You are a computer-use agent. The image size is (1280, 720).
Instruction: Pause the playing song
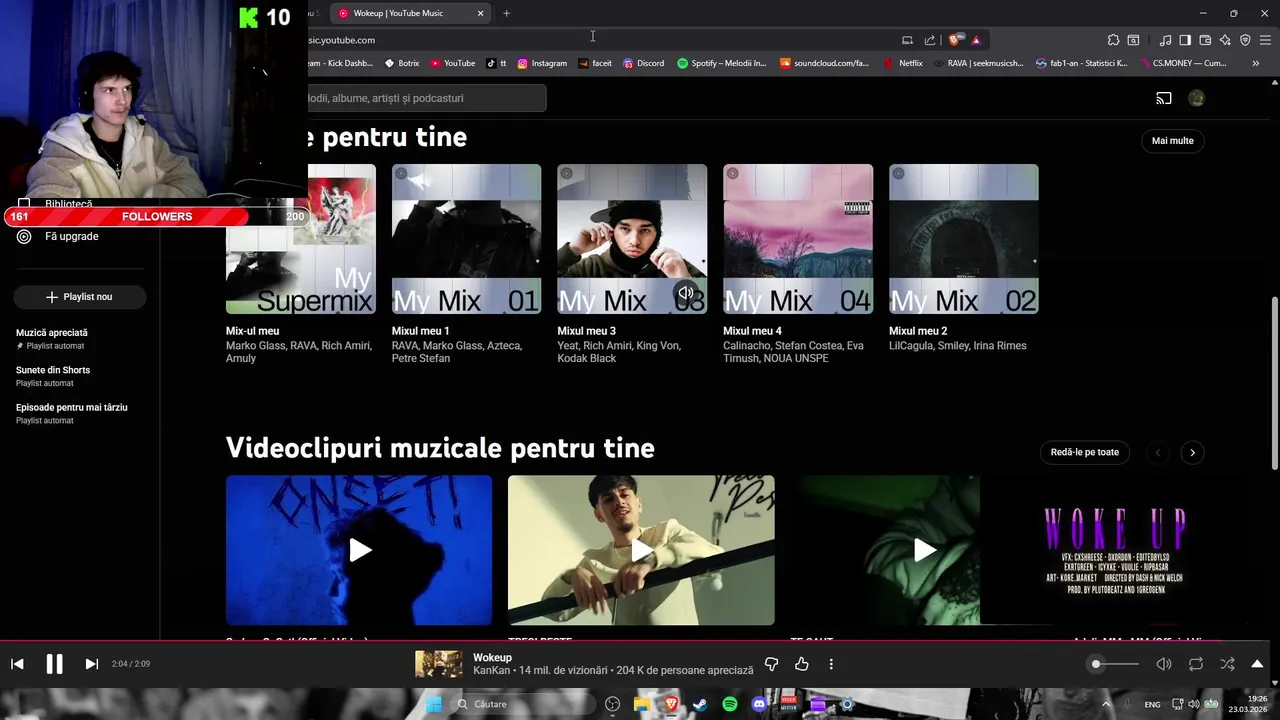tap(54, 664)
